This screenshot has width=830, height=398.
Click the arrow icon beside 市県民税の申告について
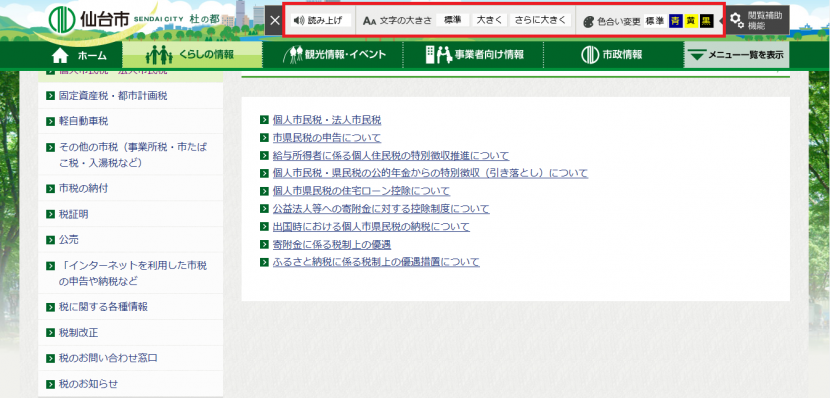pyautogui.click(x=264, y=138)
